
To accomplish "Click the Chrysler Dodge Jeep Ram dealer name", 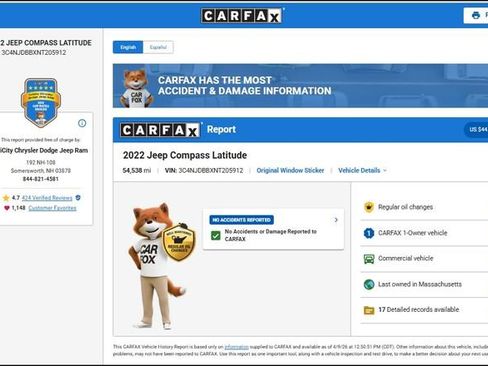I will 44,150.
